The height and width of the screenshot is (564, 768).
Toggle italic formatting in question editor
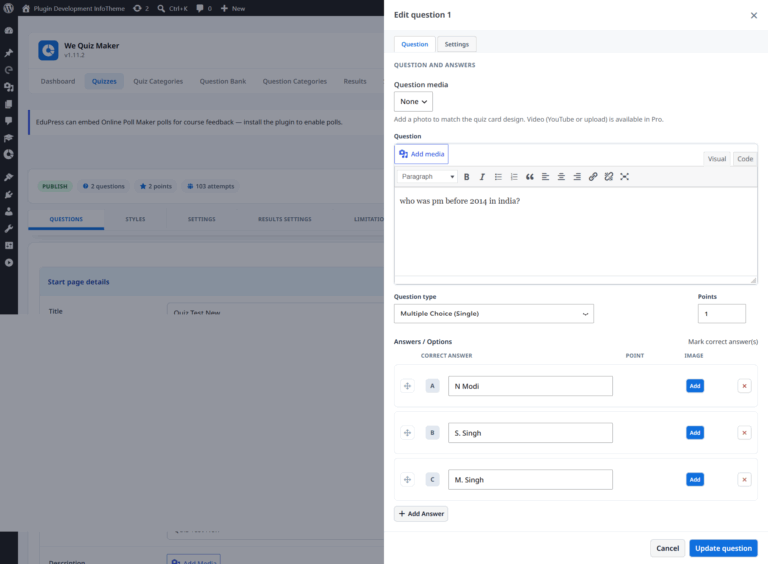pyautogui.click(x=482, y=177)
